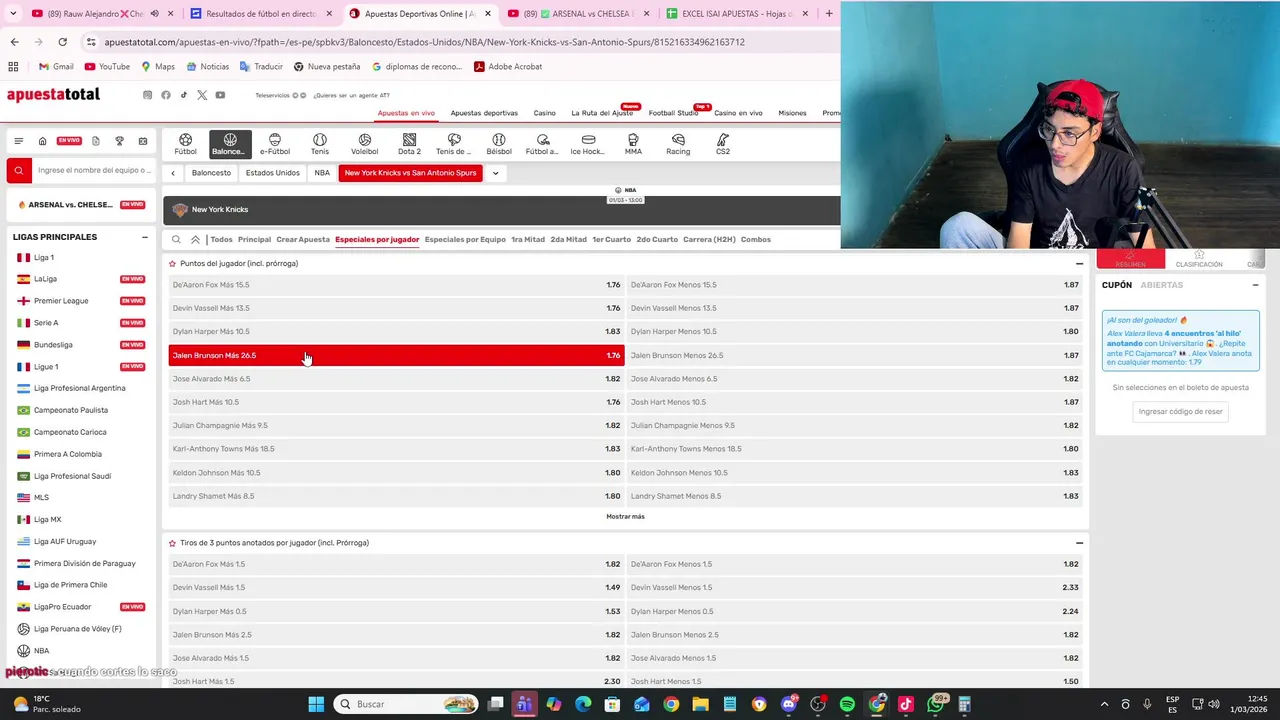Select Jalen Brunson Menos 26.5 odds
The image size is (1280, 720).
[x=855, y=355]
